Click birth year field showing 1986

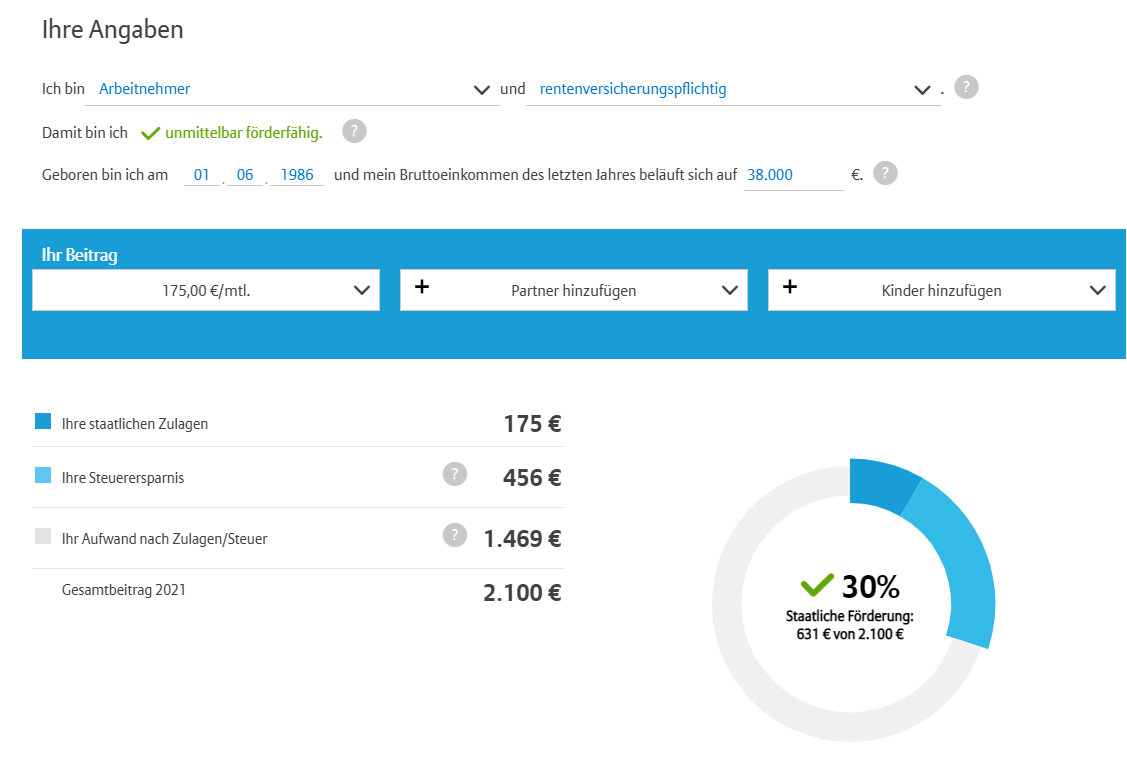(x=297, y=175)
